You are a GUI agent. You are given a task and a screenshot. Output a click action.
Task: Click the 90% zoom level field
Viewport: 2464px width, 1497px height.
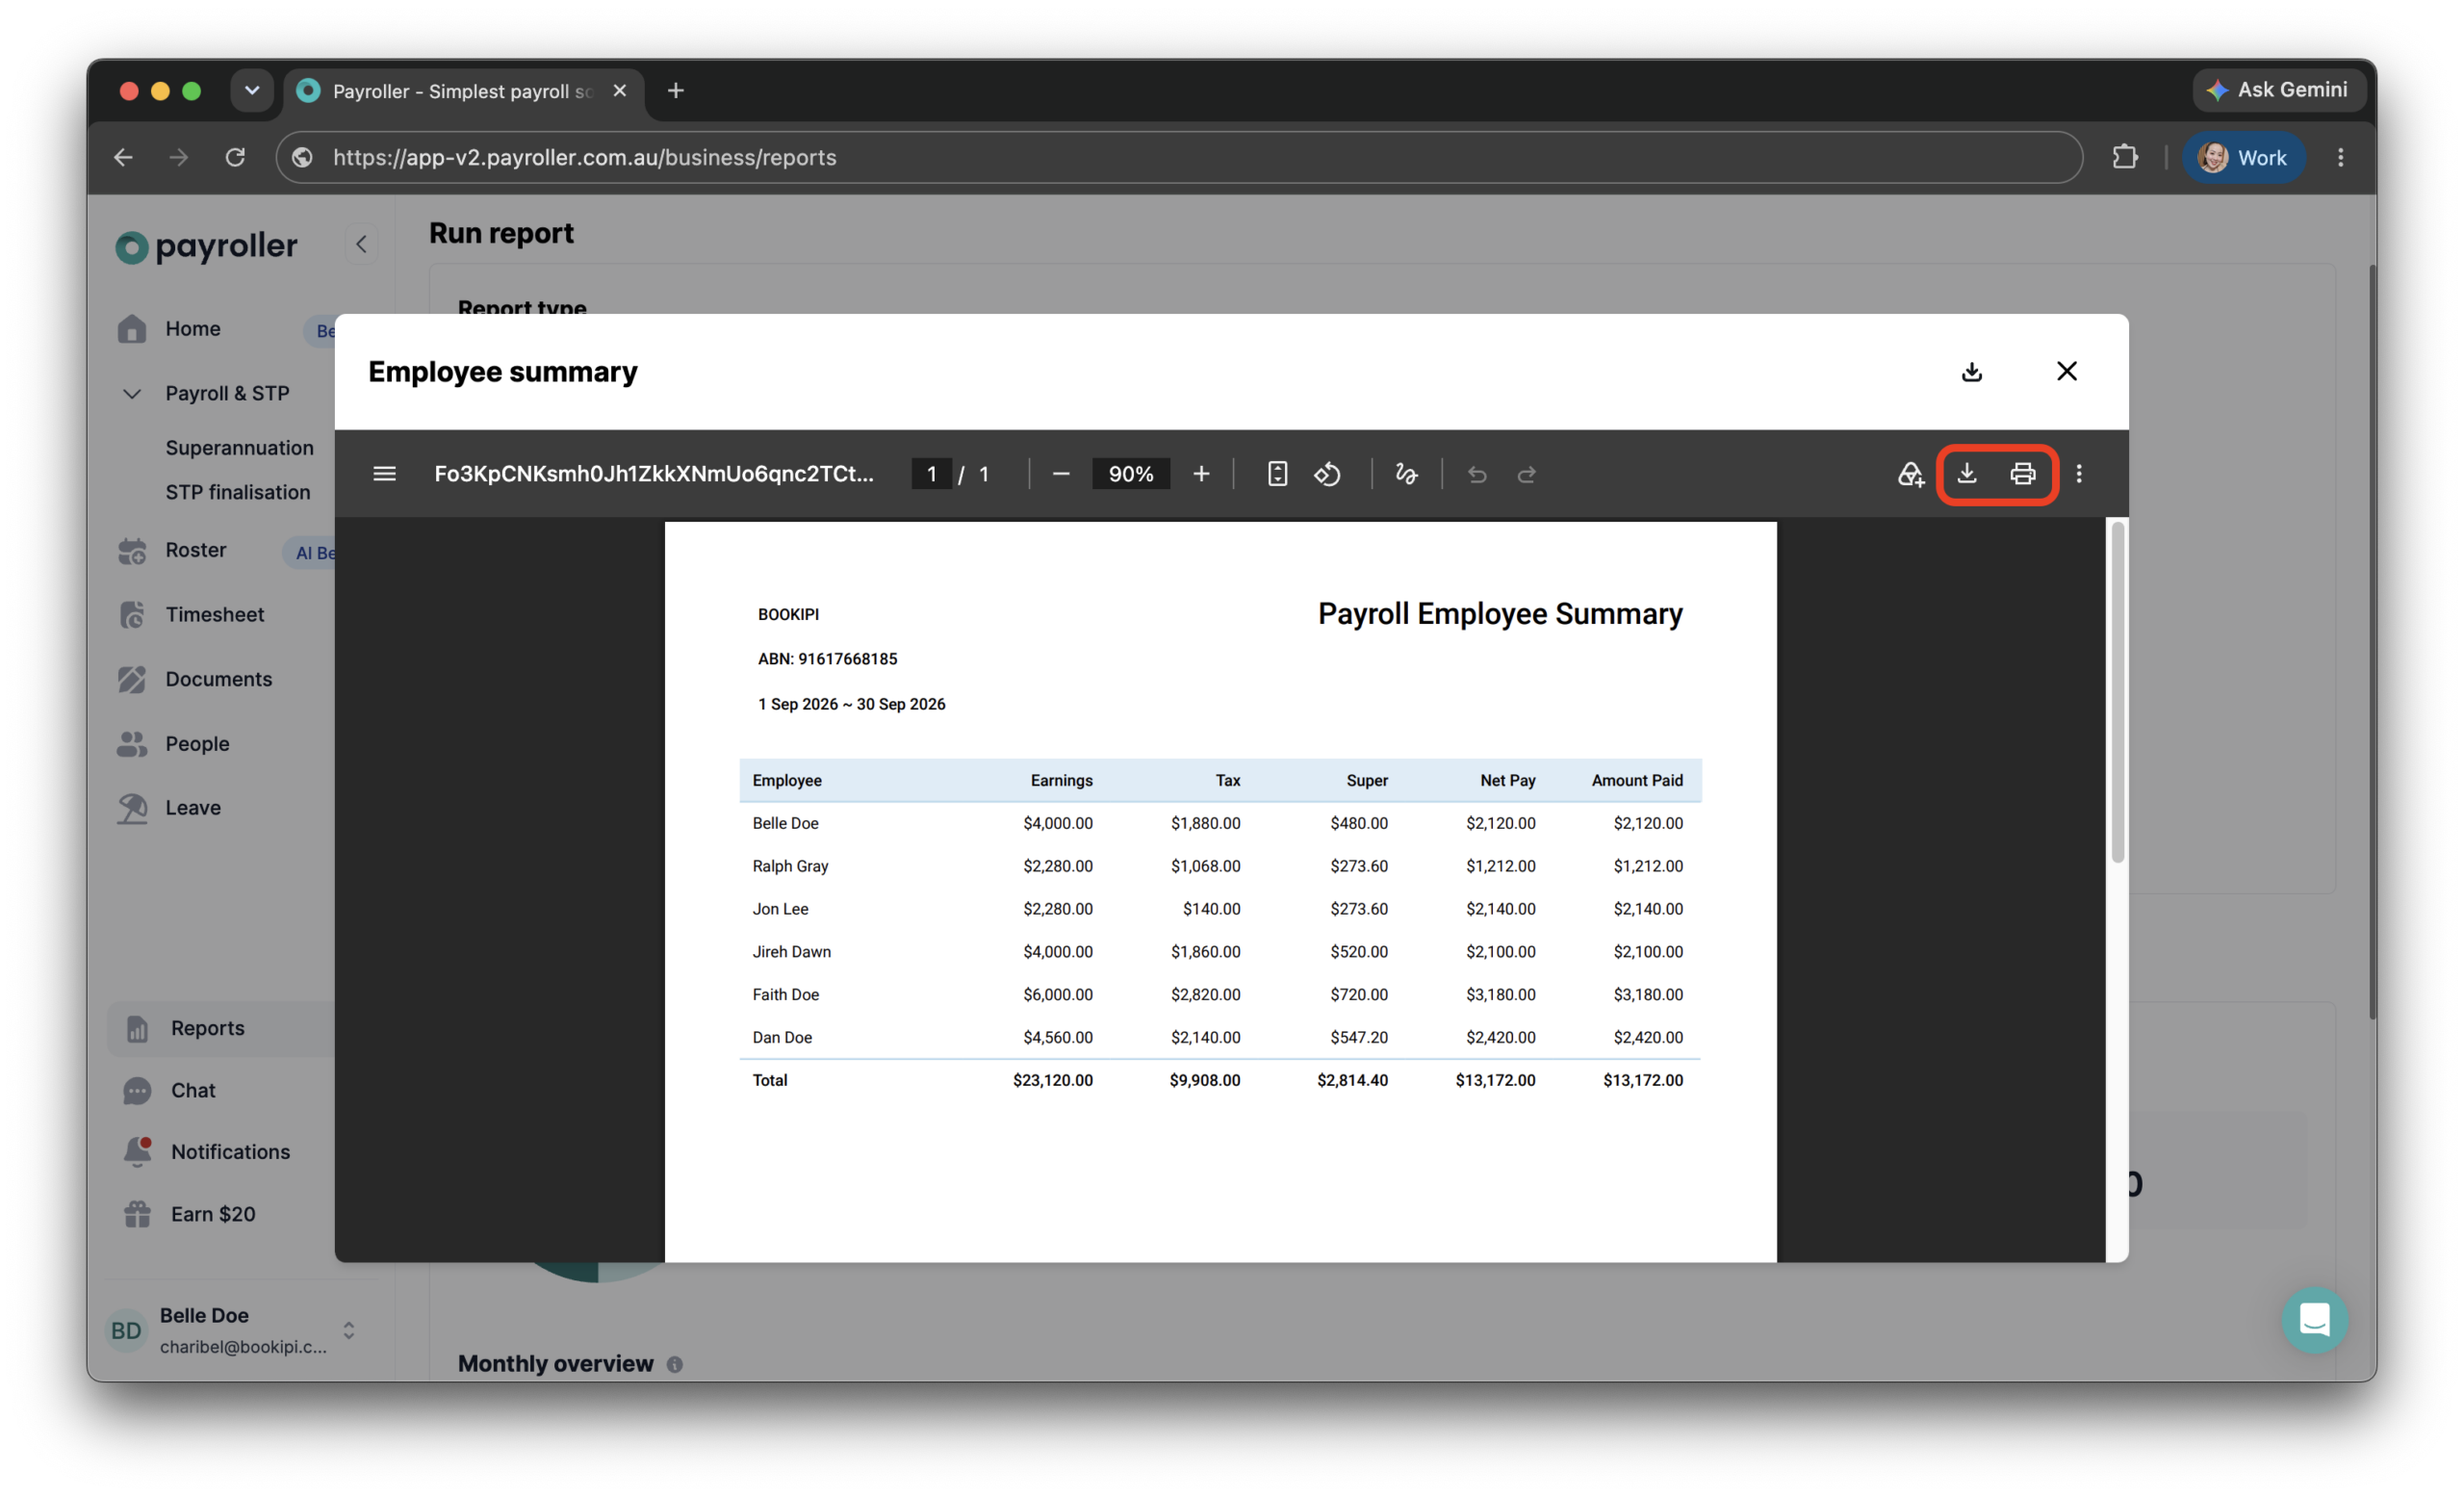click(1130, 474)
